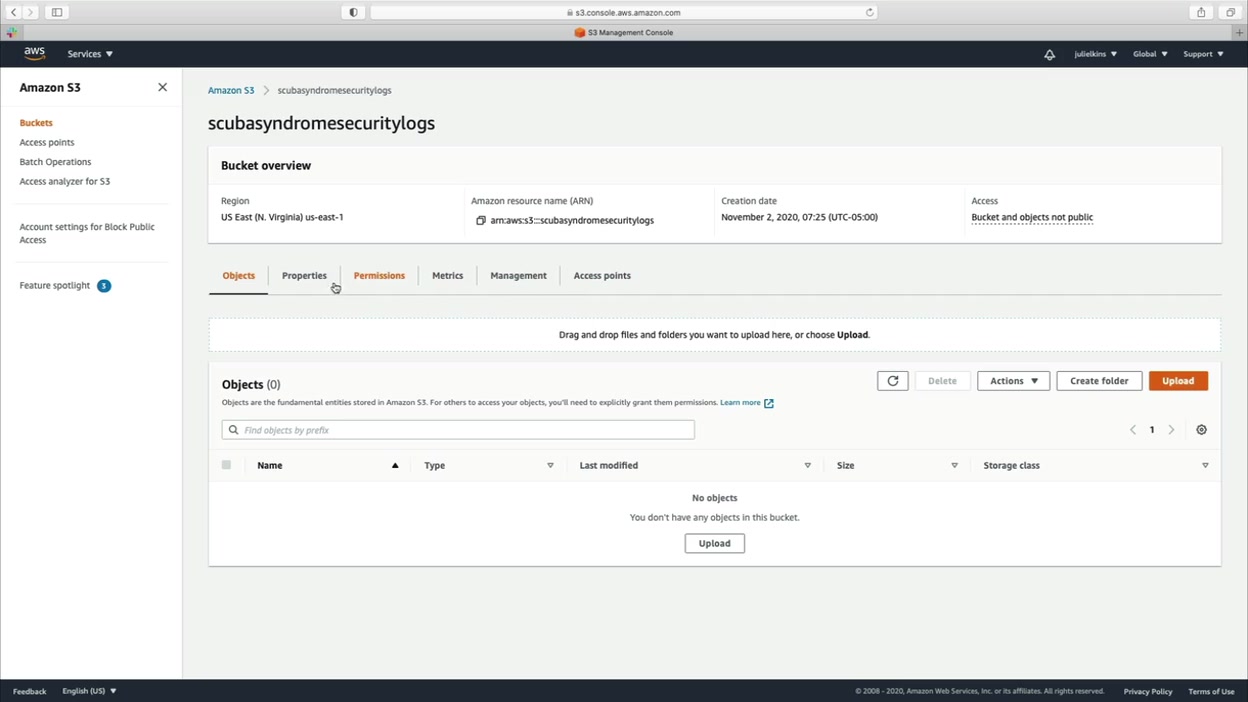
Task: Change language via English (US) dropdown
Action: point(89,691)
